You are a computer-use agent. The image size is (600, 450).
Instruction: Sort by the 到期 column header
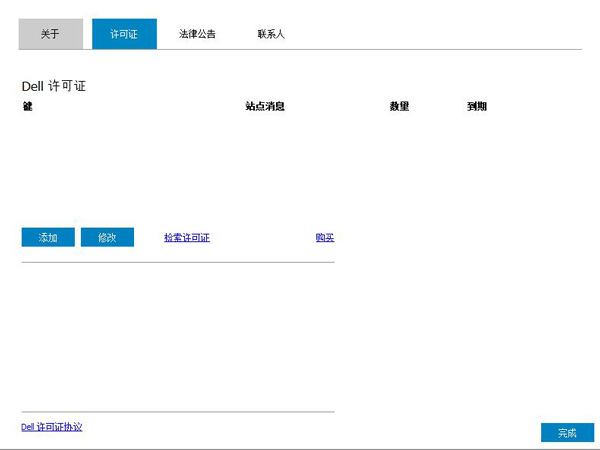[x=476, y=107]
